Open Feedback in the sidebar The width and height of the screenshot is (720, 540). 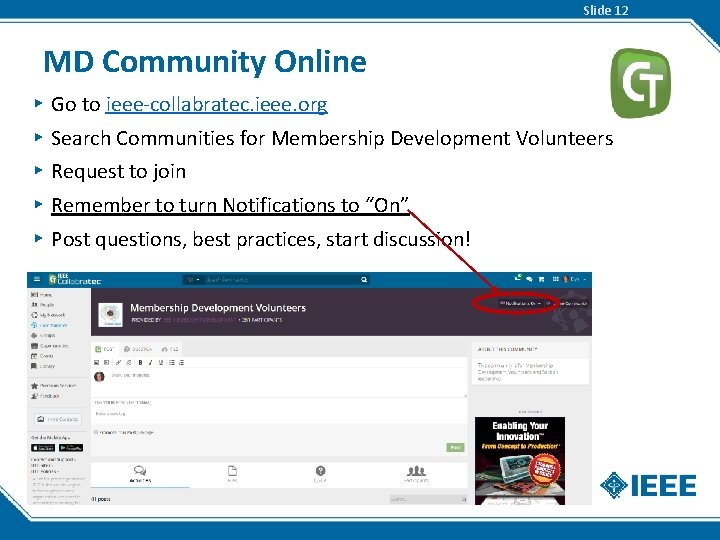45,396
